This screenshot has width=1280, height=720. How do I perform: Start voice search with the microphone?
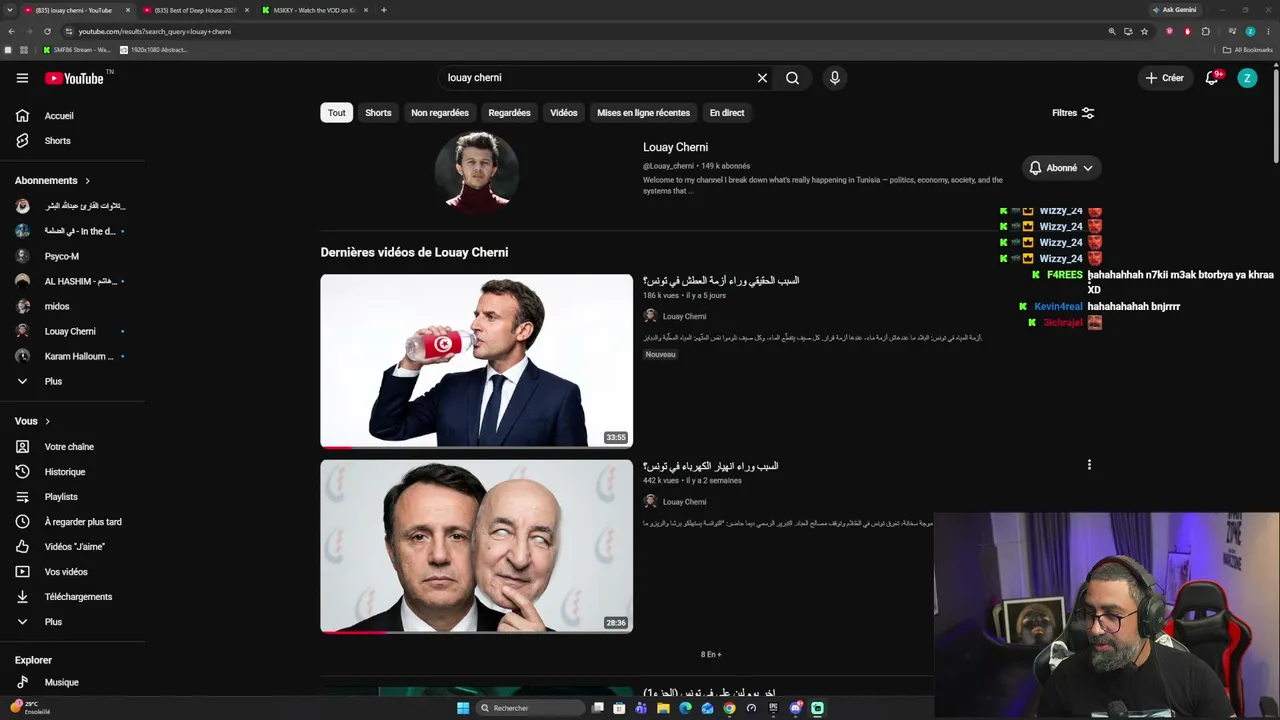[835, 78]
